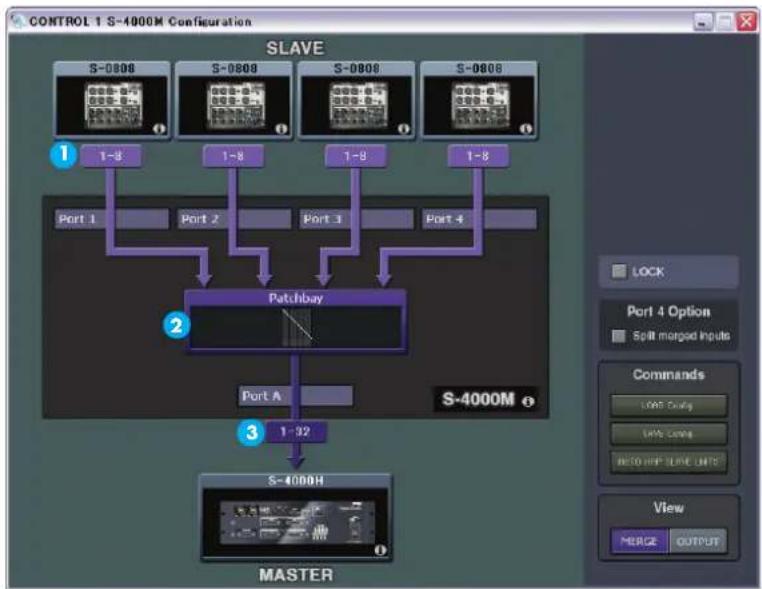Click the SAVE Config button
This screenshot has width=762, height=589.
669,433
